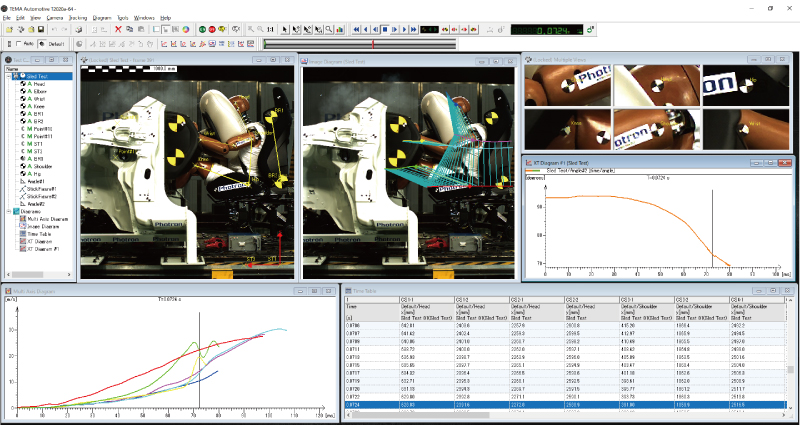Select the arrow pointer tool
800x425 pixels.
(x=286, y=29)
